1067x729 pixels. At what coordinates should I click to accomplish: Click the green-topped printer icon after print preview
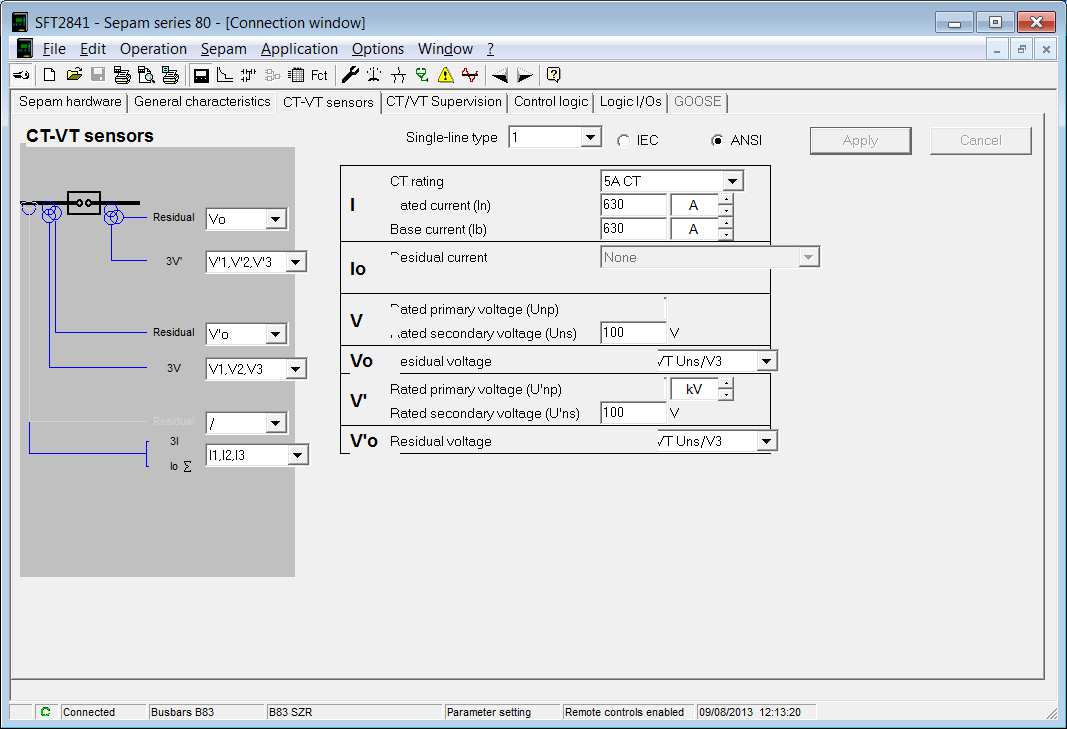pos(170,75)
